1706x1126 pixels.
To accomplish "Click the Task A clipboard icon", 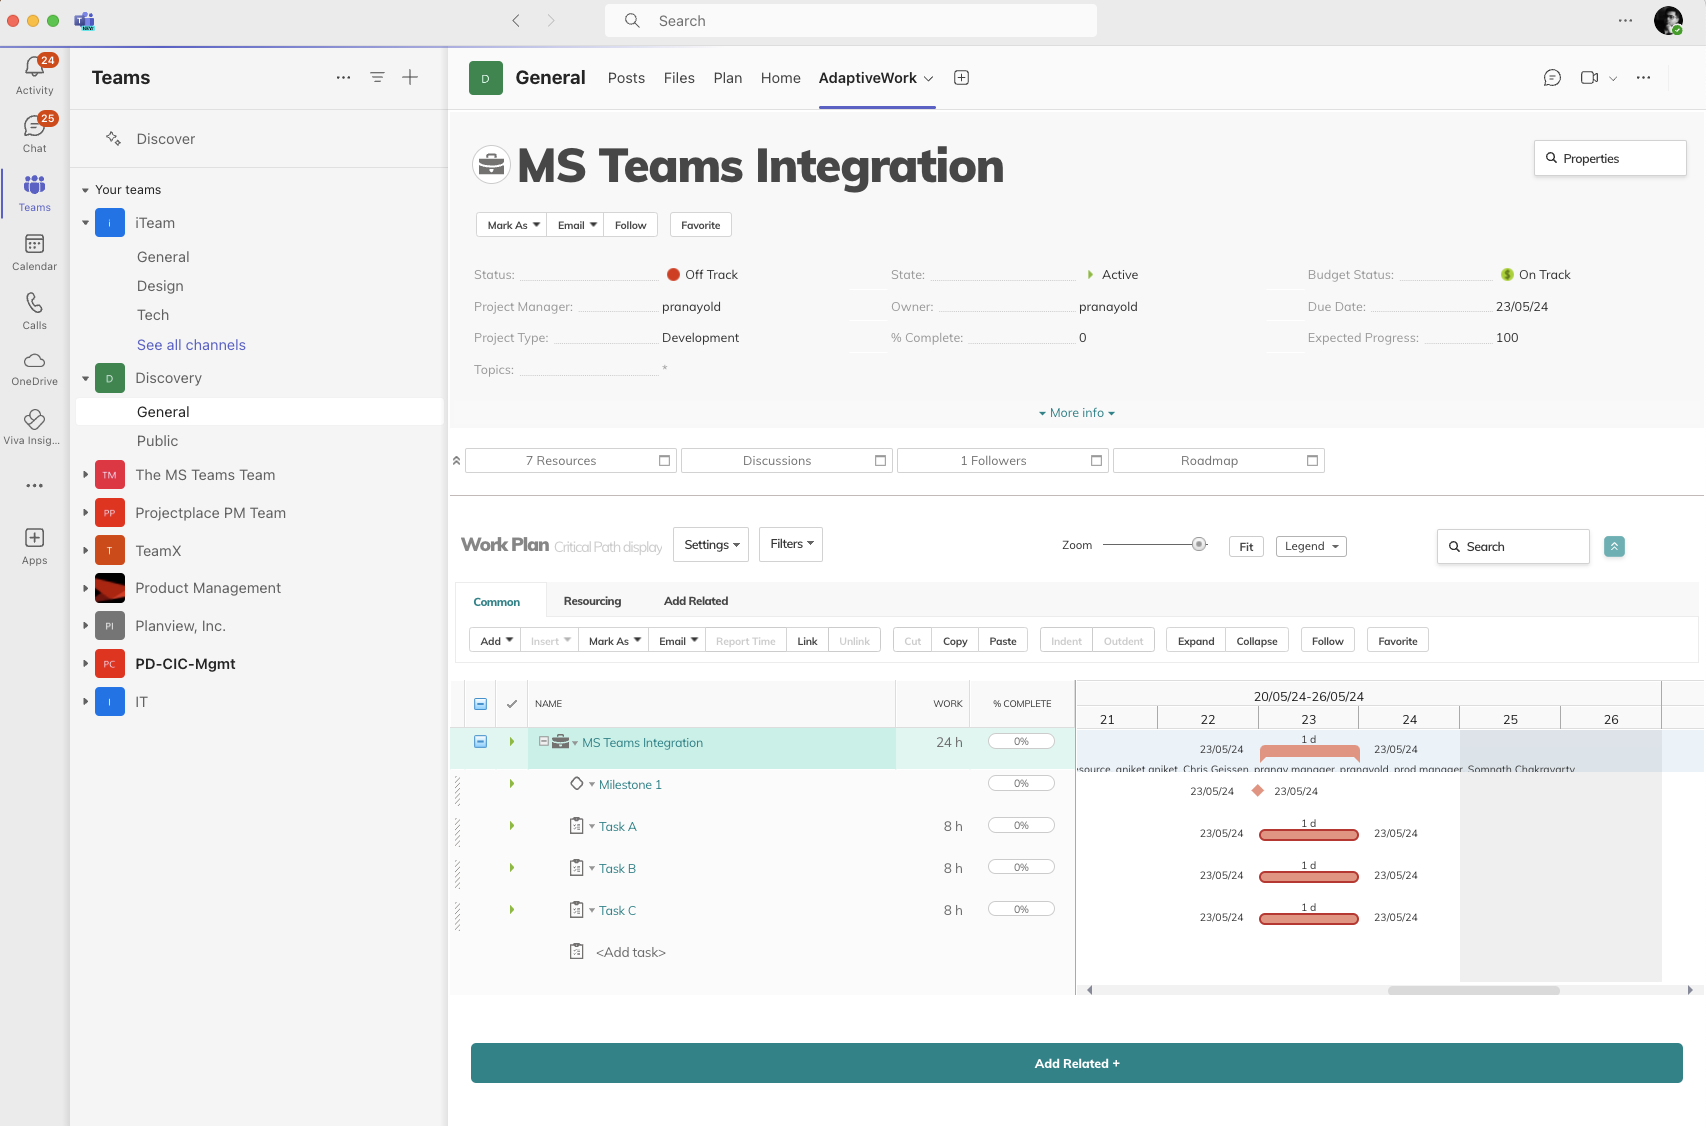I will click(x=576, y=826).
